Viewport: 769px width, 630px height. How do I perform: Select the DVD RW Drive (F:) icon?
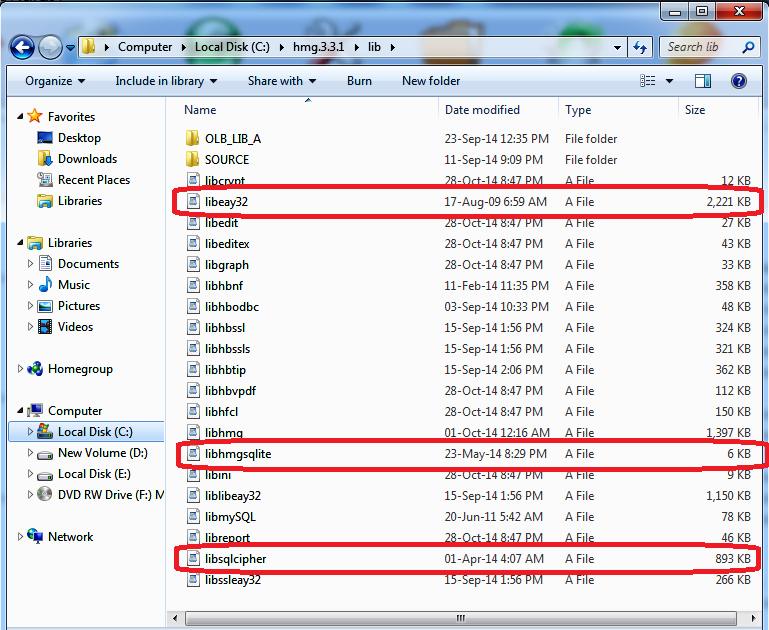click(45, 495)
